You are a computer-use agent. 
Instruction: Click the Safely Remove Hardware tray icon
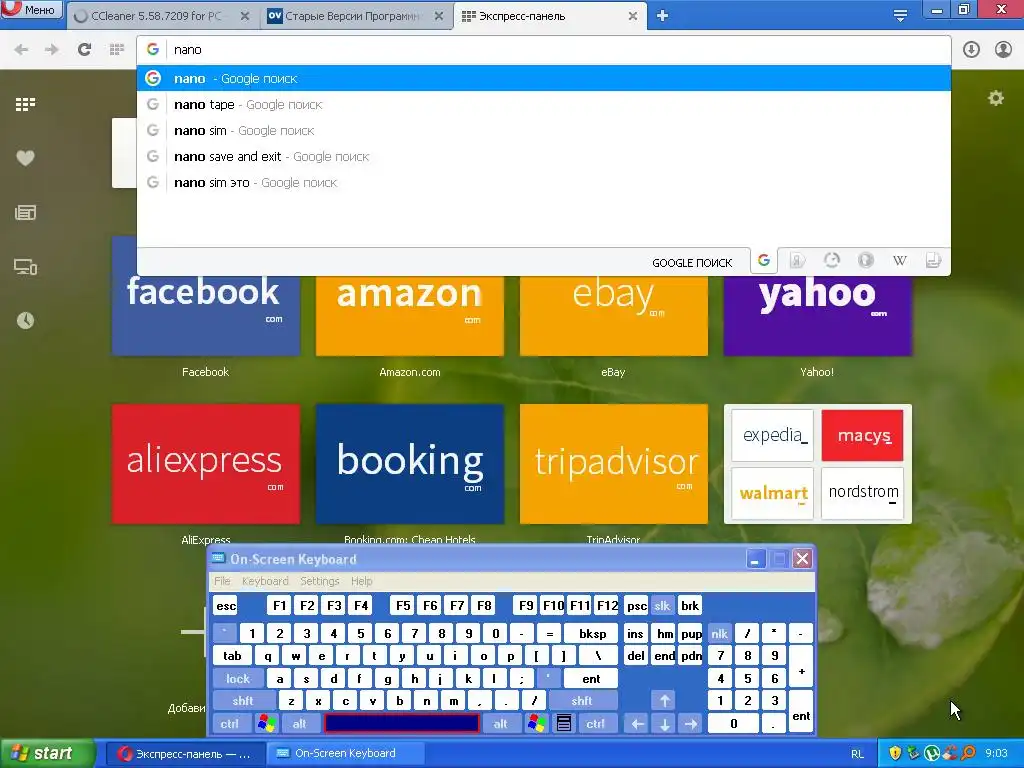914,754
